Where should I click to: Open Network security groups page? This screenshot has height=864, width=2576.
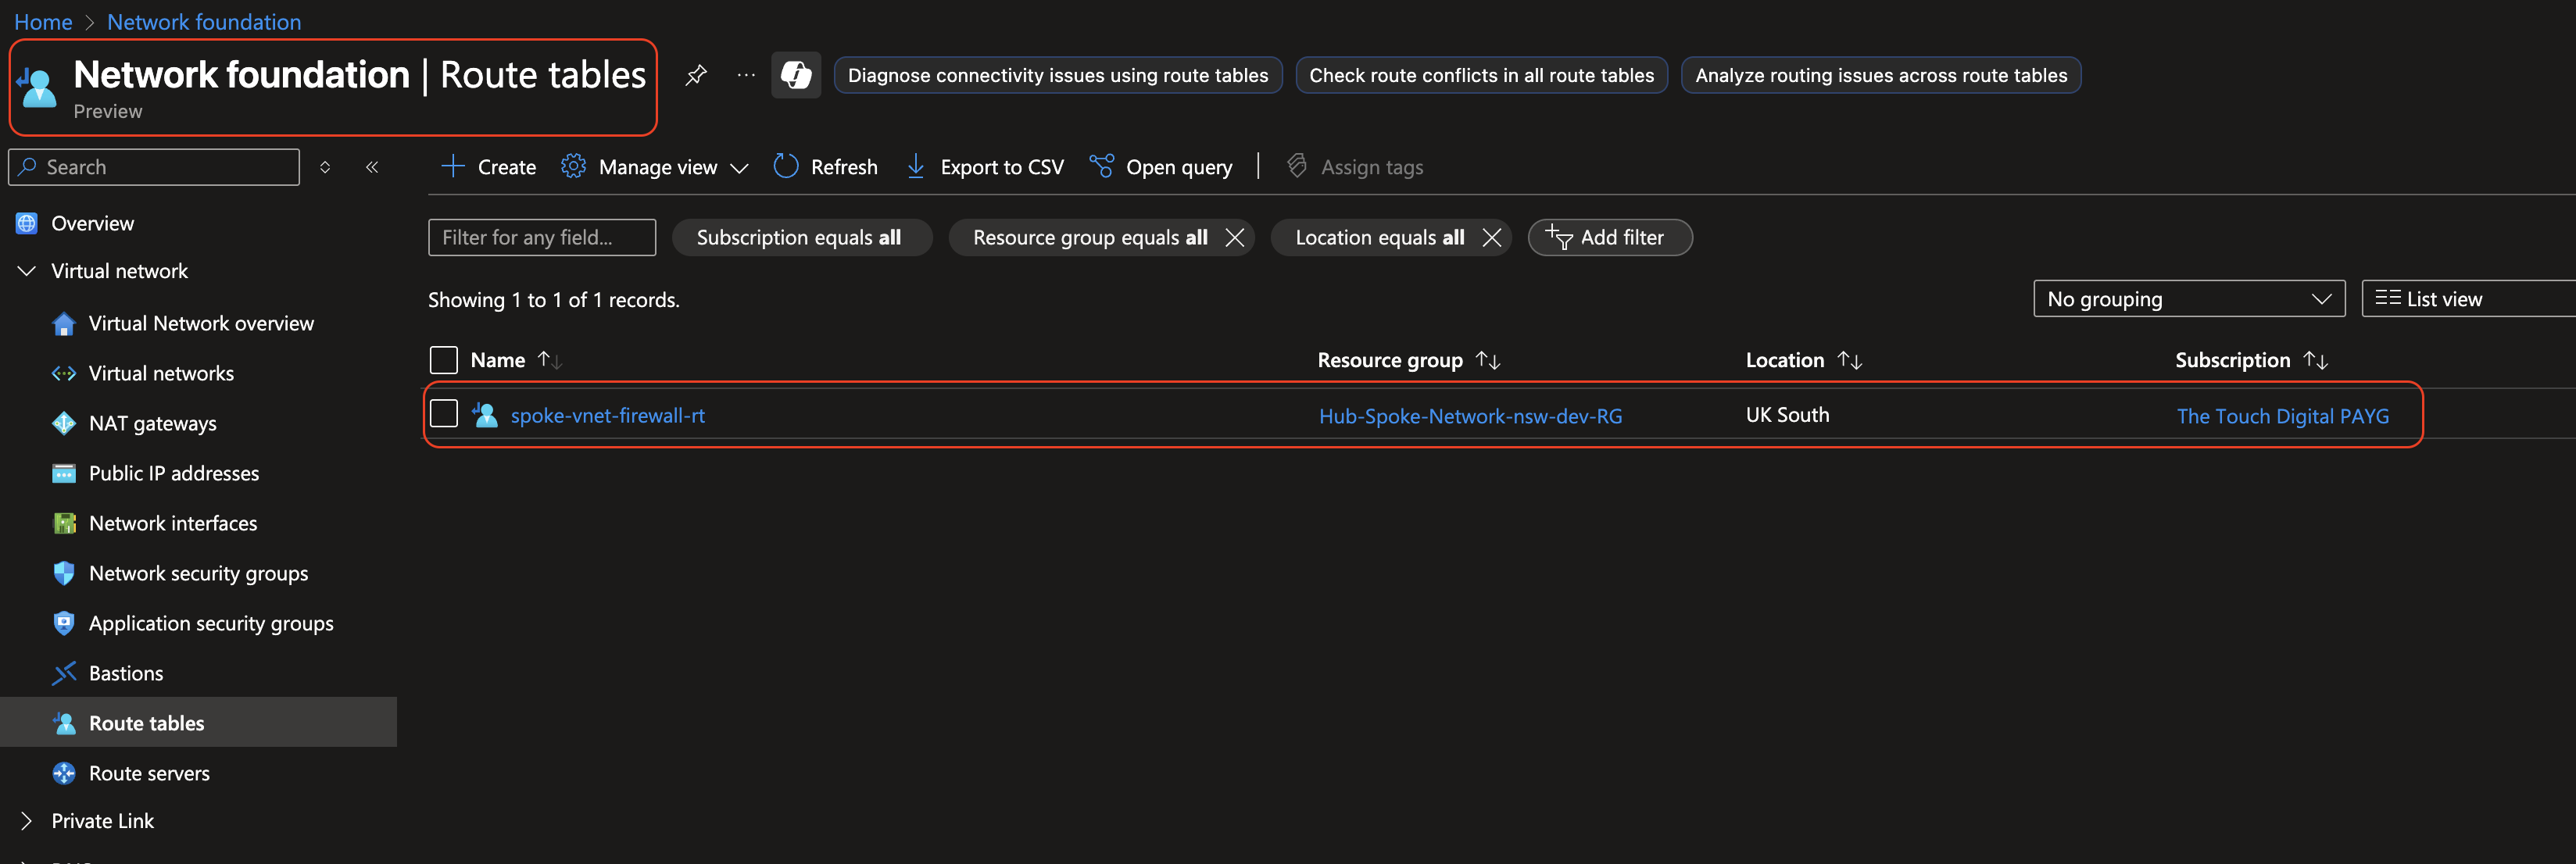click(198, 573)
